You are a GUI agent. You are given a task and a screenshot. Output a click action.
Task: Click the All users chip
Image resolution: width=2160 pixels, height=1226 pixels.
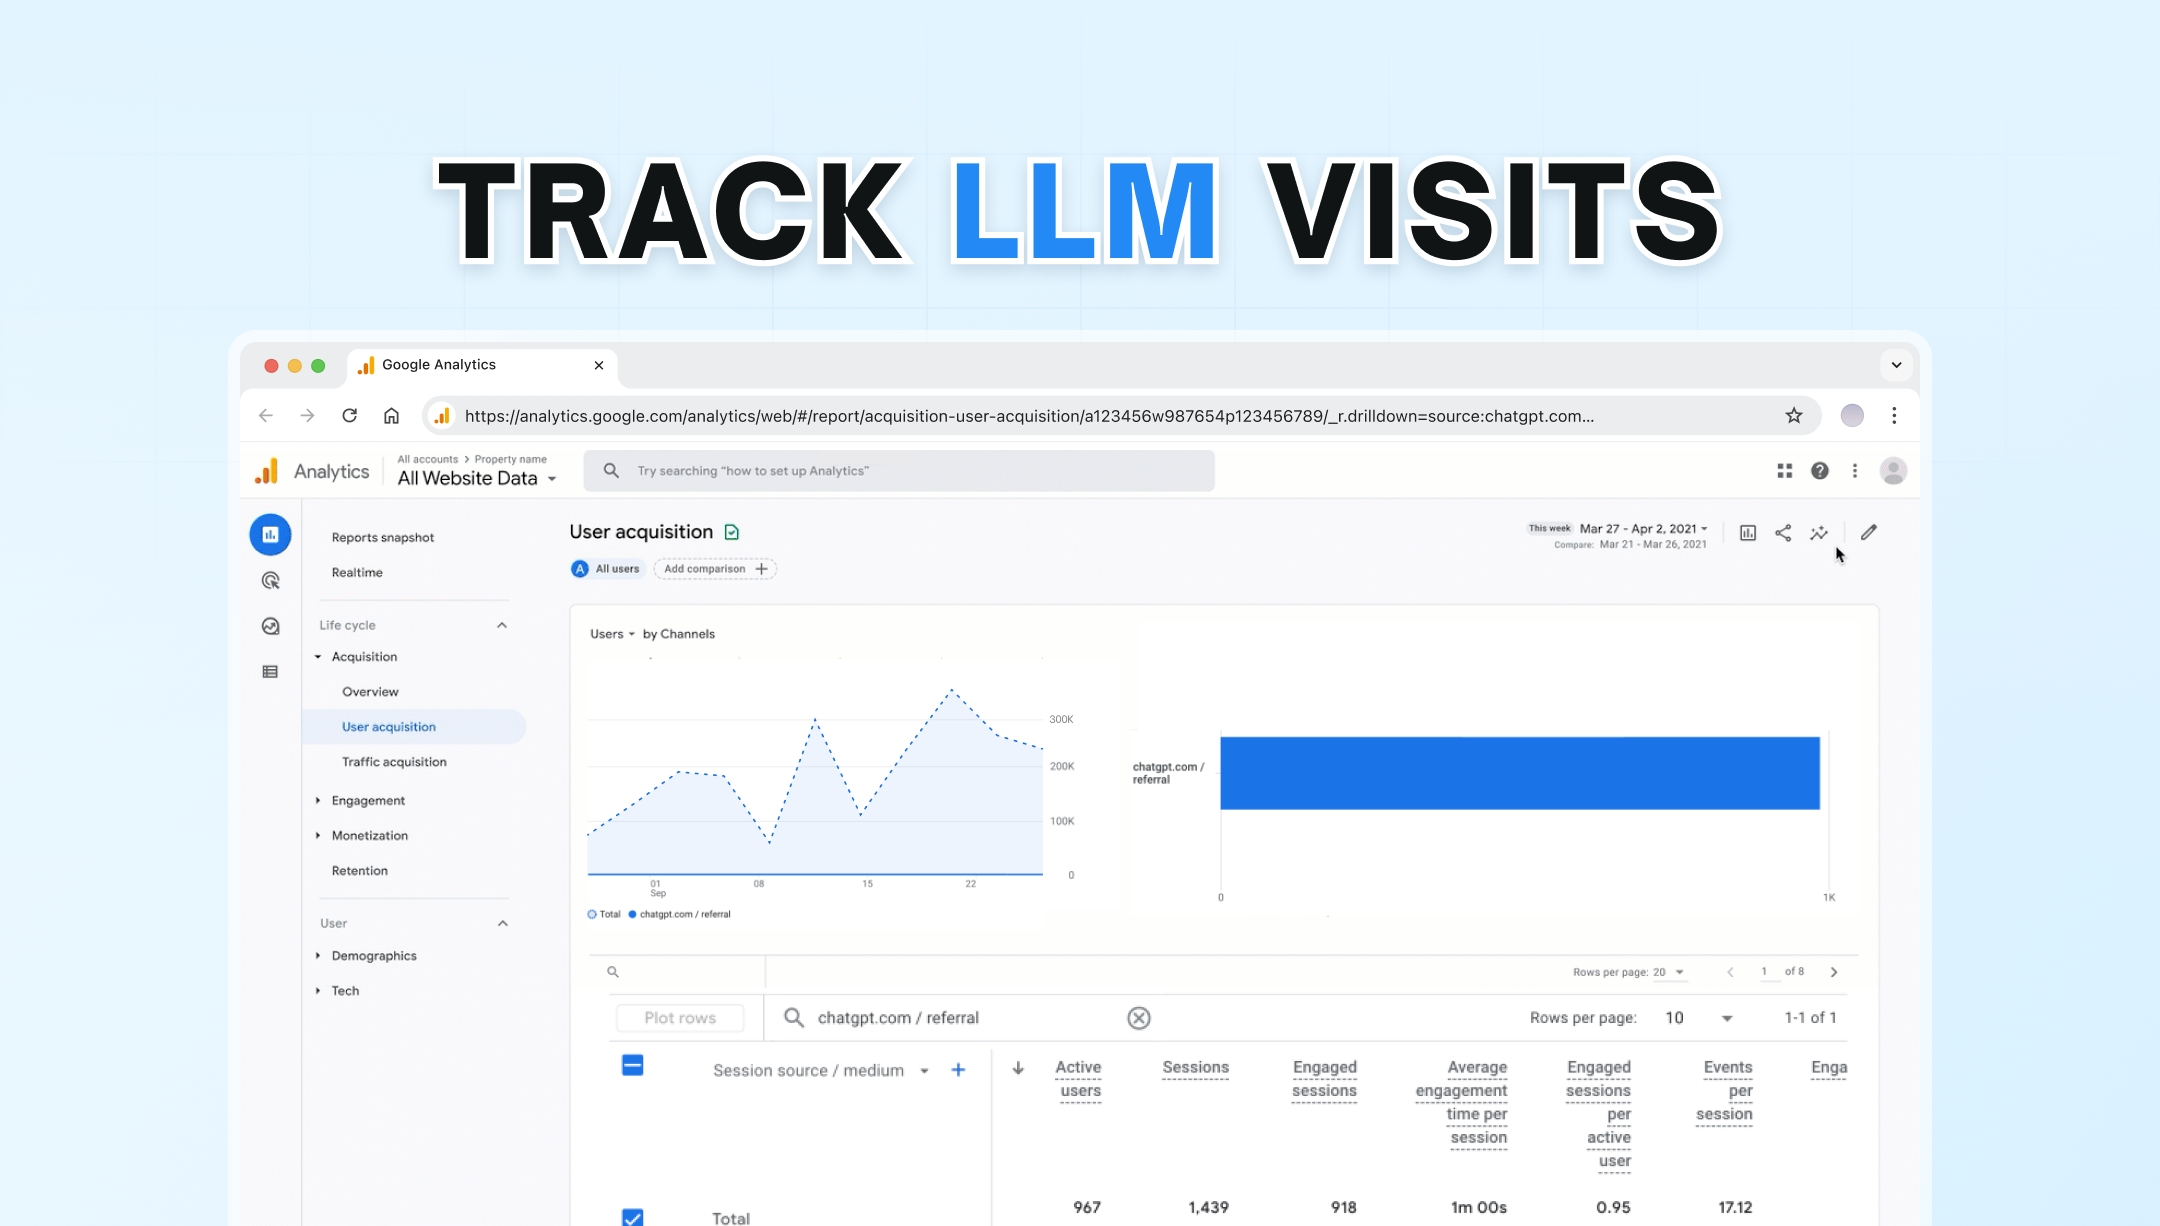pyautogui.click(x=607, y=569)
